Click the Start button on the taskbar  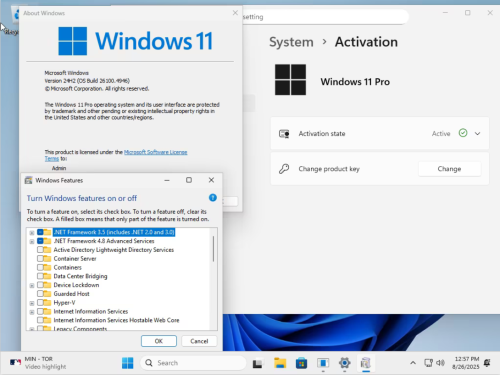point(127,363)
